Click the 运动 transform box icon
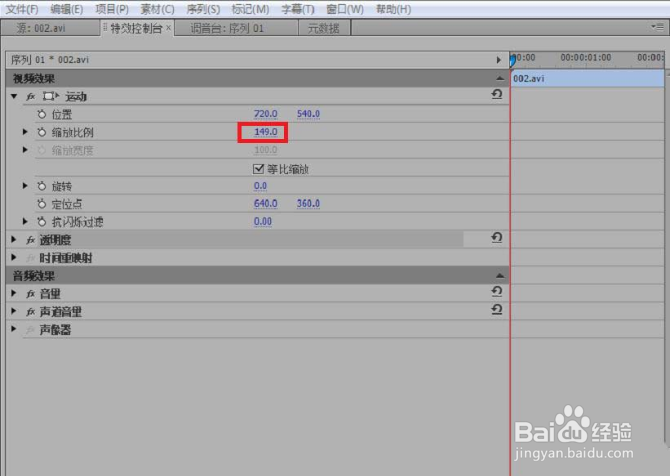This screenshot has width=670, height=476. coord(50,96)
